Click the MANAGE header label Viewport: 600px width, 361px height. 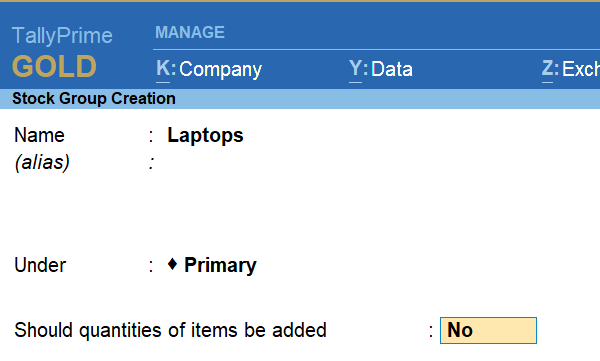click(190, 33)
